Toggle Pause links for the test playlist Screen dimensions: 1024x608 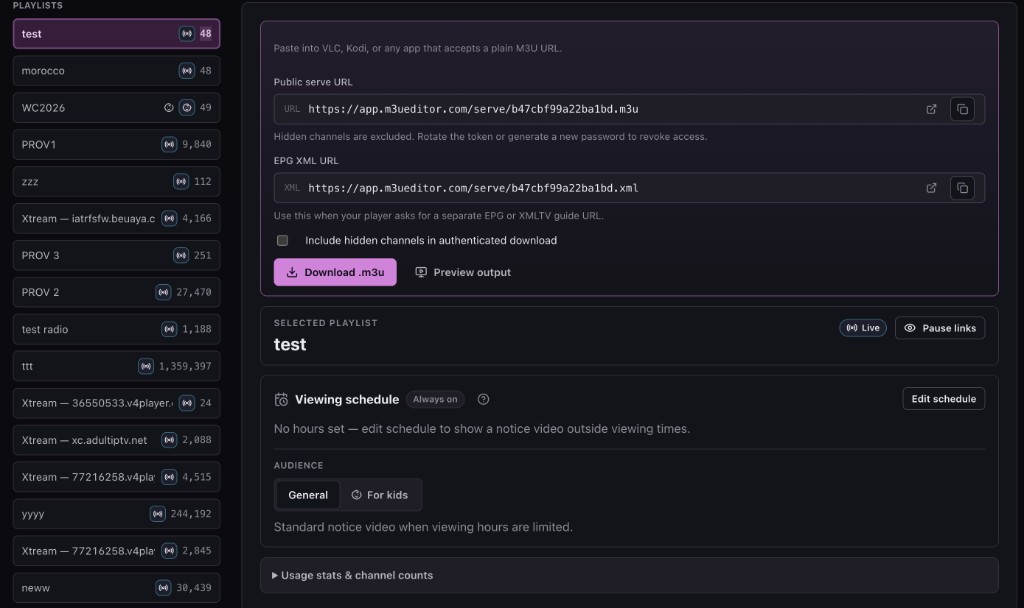pos(940,328)
